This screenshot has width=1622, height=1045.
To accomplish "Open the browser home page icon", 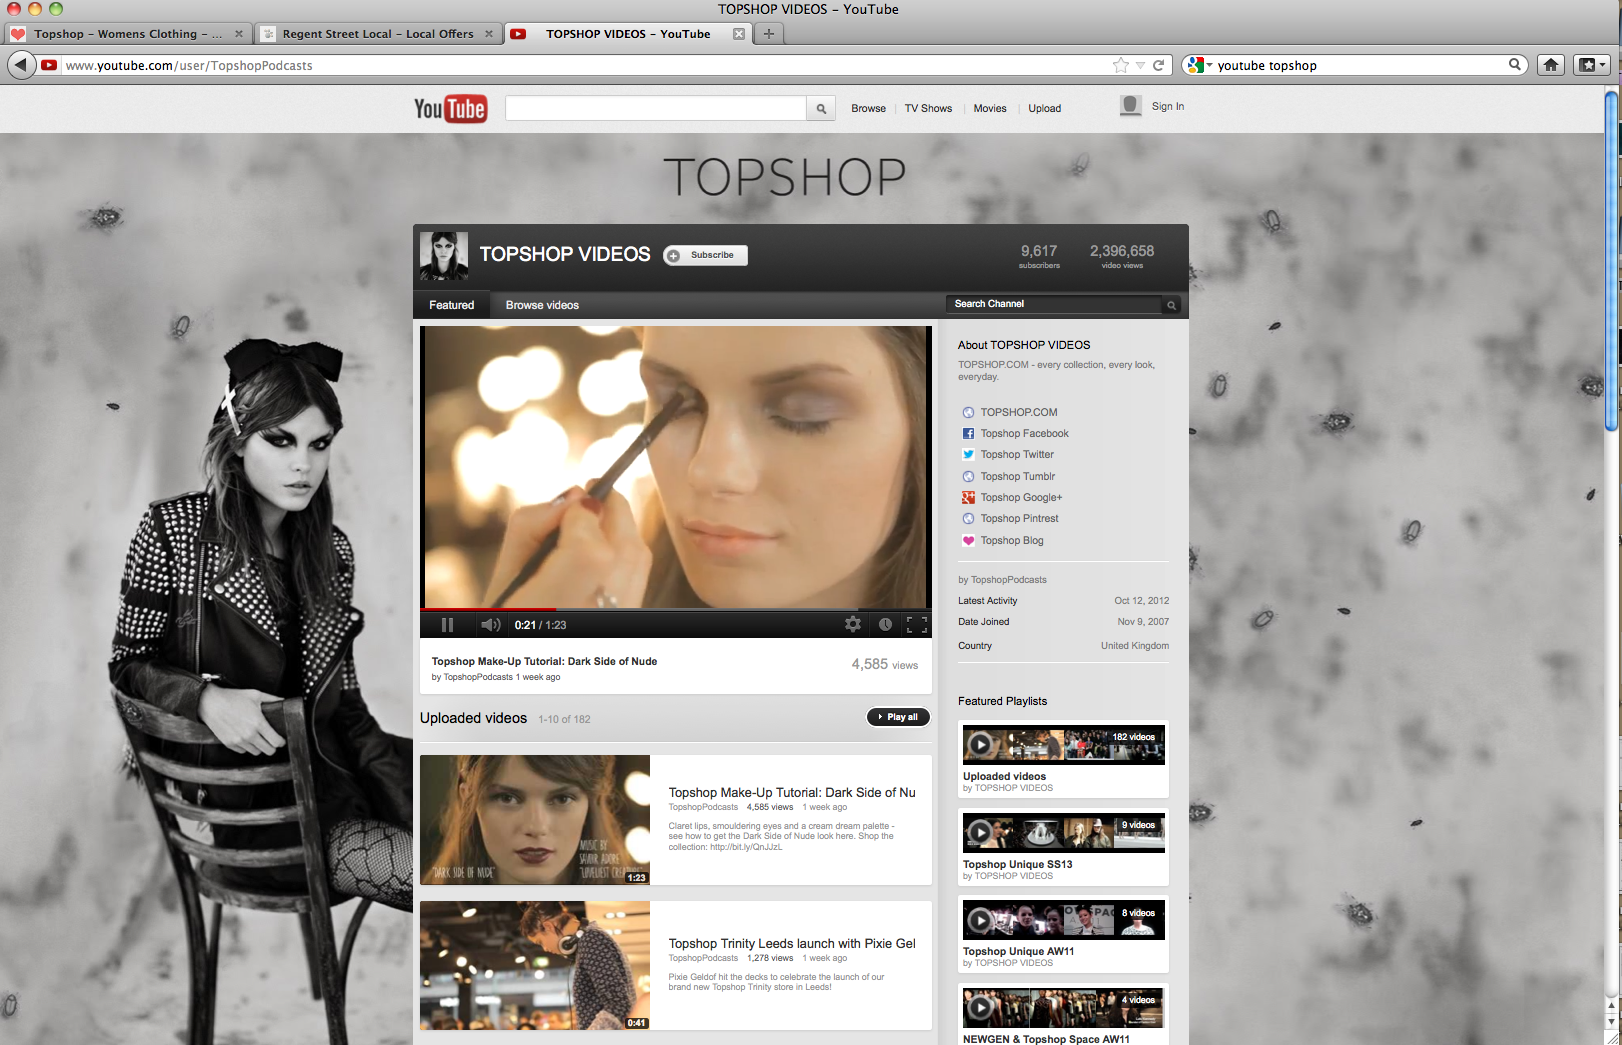I will pos(1551,65).
